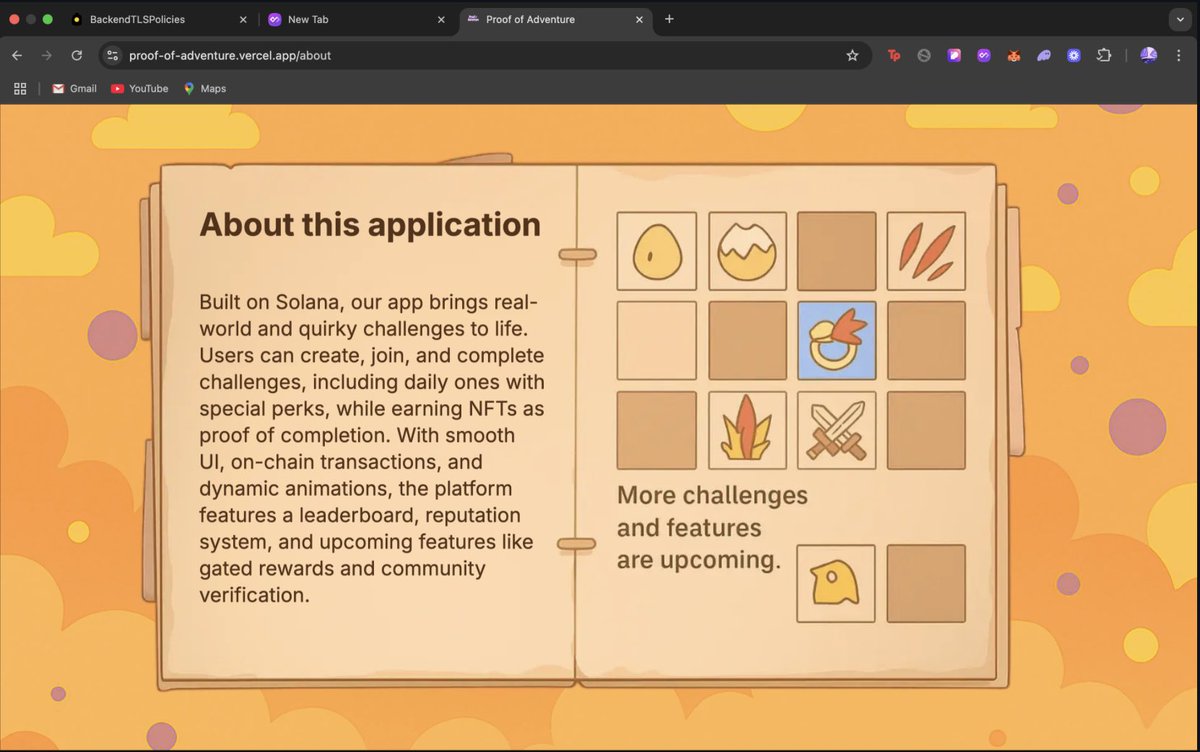Click the yellow bird head tile
This screenshot has width=1200, height=752.
coord(836,583)
